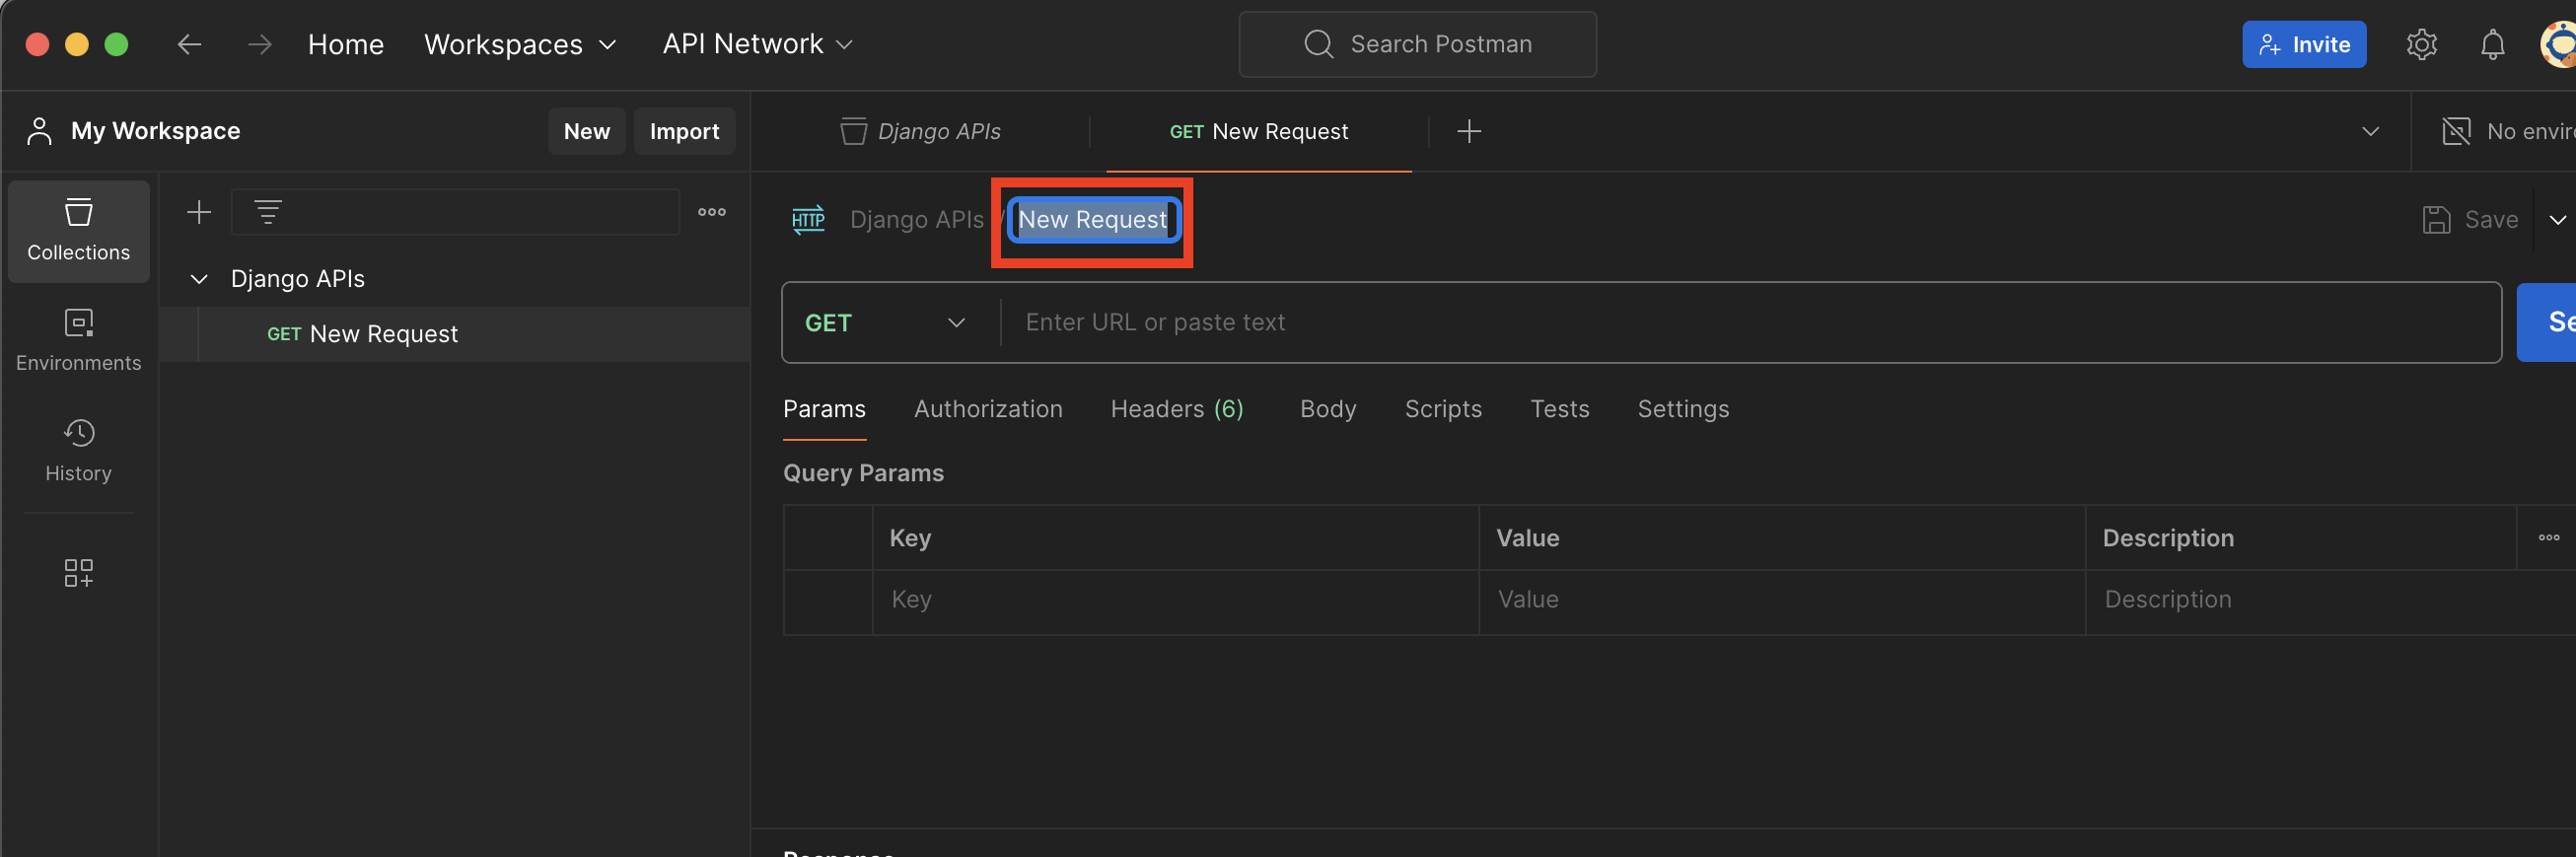The image size is (2576, 857).
Task: Create a new collection with the plus icon
Action: 199,212
